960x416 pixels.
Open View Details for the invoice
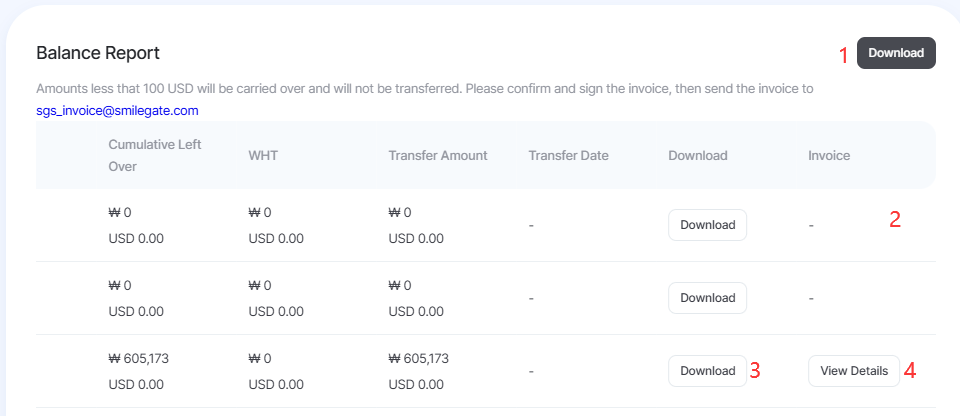(854, 371)
